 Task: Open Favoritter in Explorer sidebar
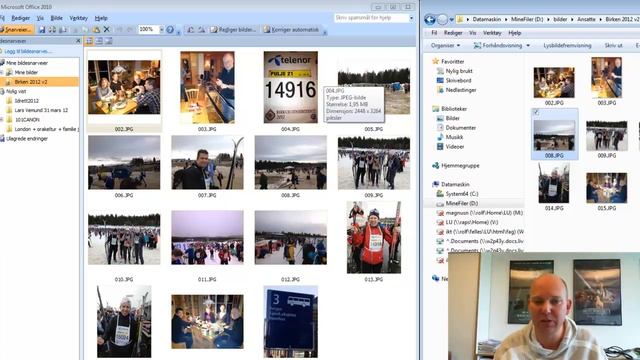(448, 61)
